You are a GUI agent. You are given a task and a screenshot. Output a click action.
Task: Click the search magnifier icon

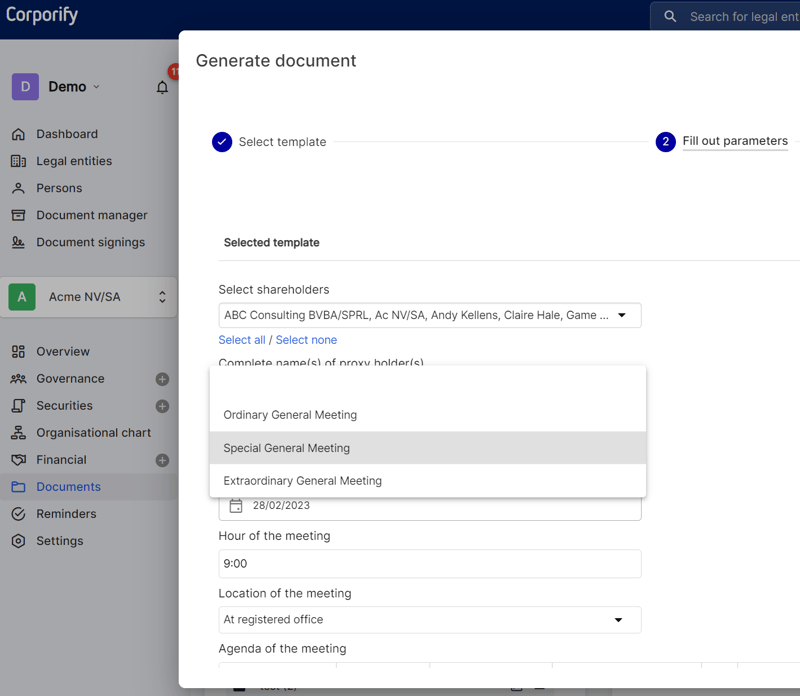670,16
